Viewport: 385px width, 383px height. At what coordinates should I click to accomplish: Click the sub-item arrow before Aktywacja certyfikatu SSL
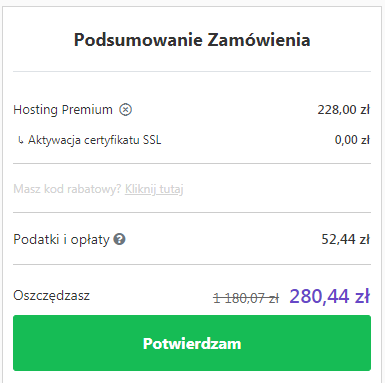21,140
